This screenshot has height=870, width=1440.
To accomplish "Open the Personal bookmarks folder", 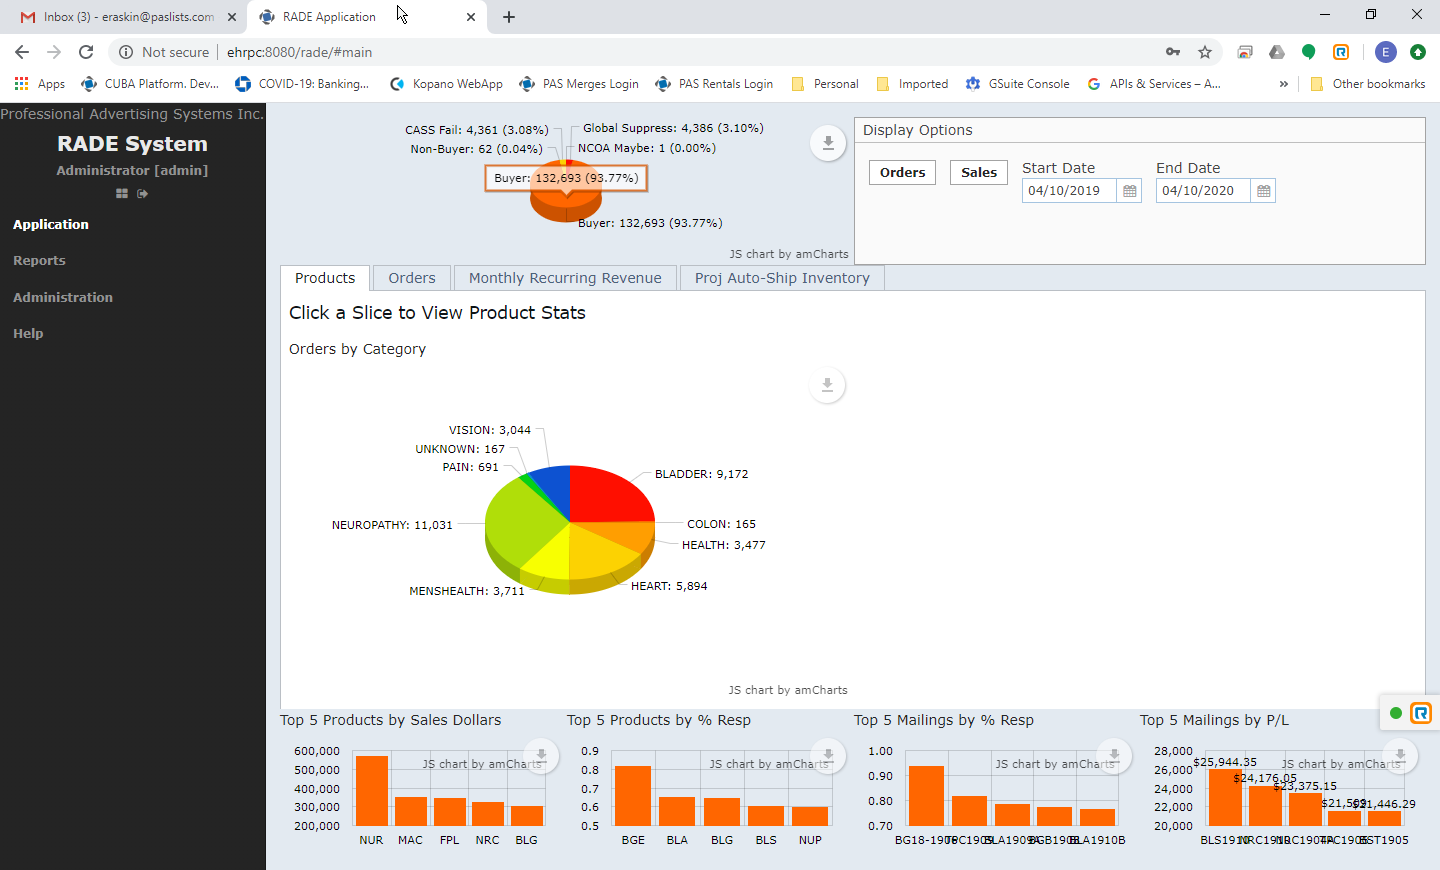I will point(825,84).
